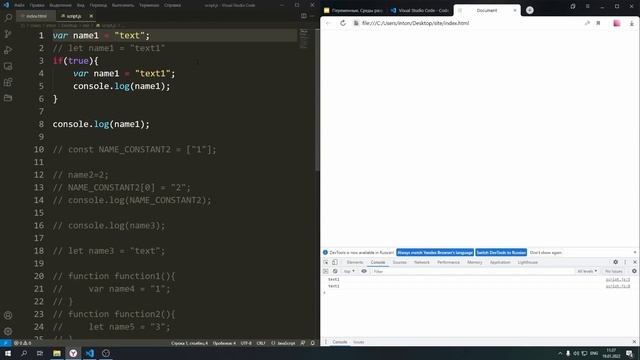Click the browser address bar URL
Screen dimensions: 640x360
click(416, 23)
